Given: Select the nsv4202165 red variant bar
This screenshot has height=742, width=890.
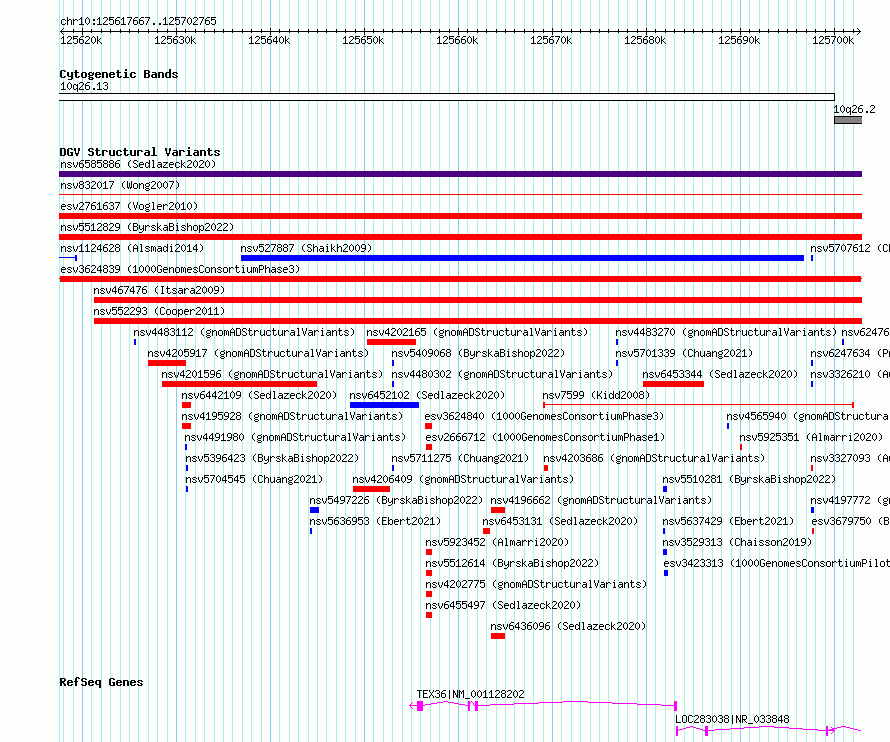Looking at the screenshot, I should [x=391, y=342].
